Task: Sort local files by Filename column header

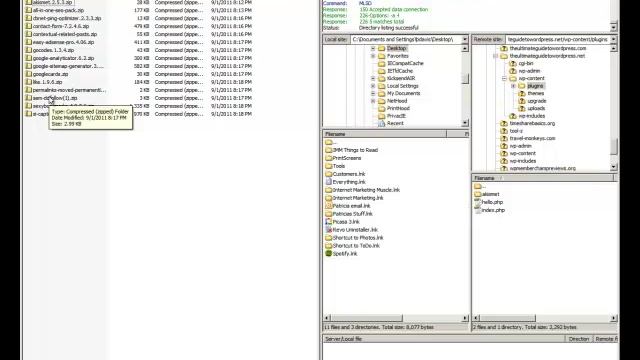Action: 385,134
